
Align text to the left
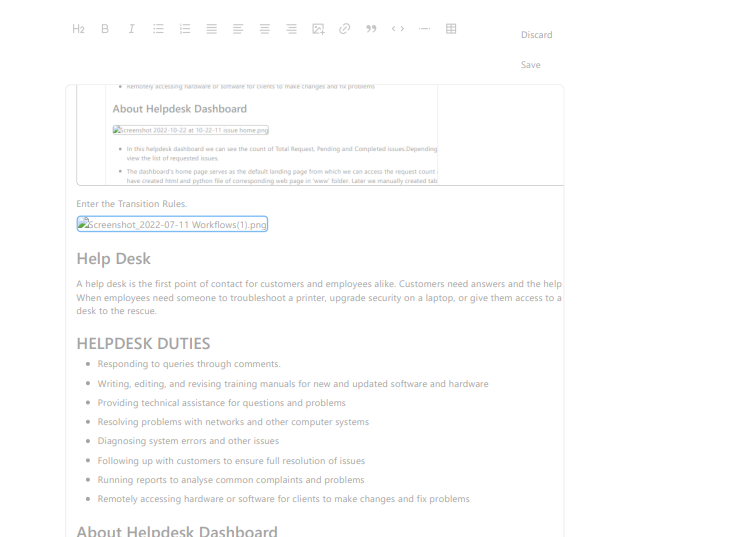pyautogui.click(x=238, y=29)
